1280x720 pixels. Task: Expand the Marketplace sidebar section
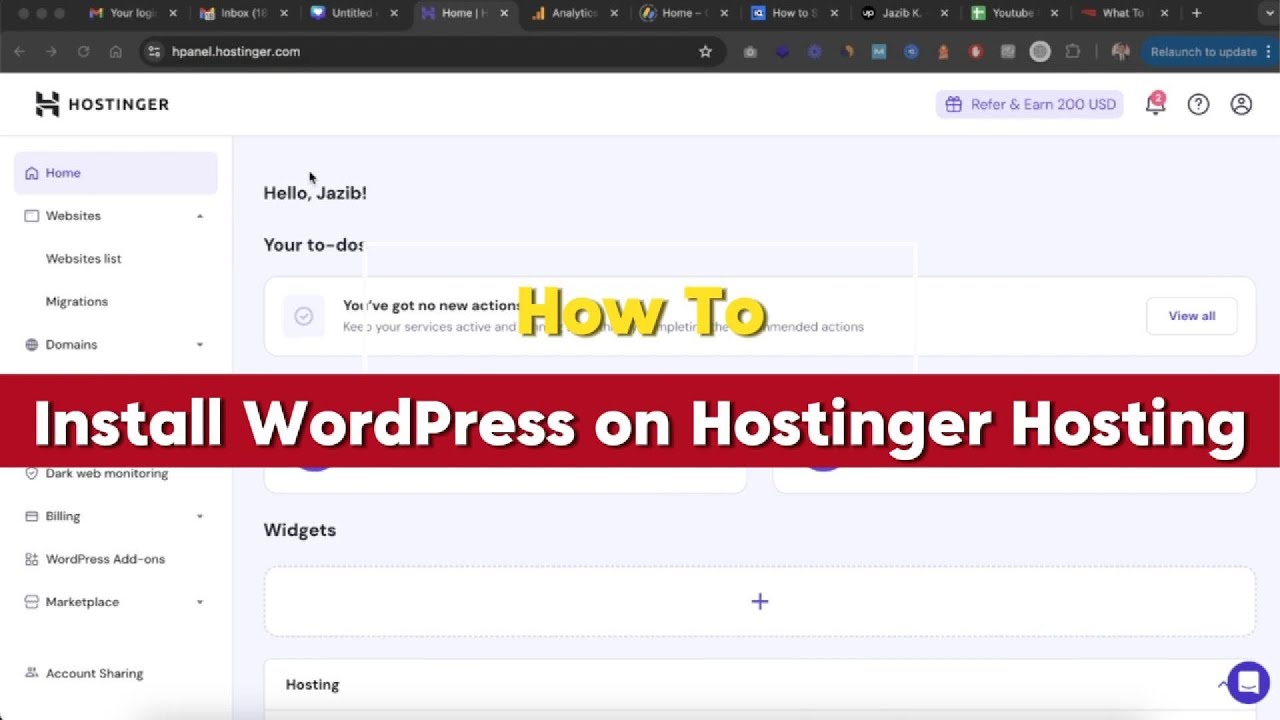200,602
